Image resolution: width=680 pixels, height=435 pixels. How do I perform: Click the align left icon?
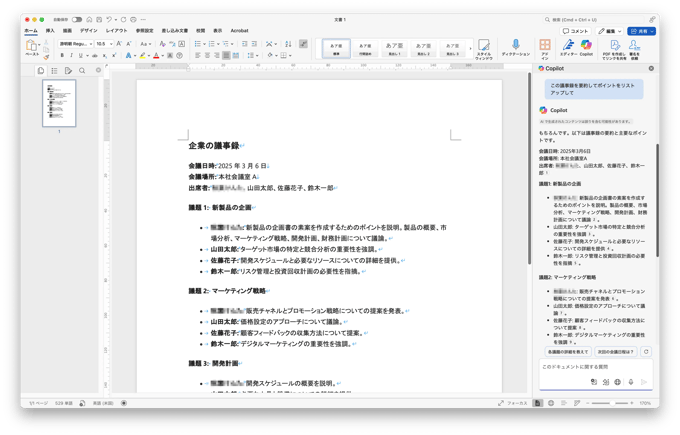click(198, 56)
